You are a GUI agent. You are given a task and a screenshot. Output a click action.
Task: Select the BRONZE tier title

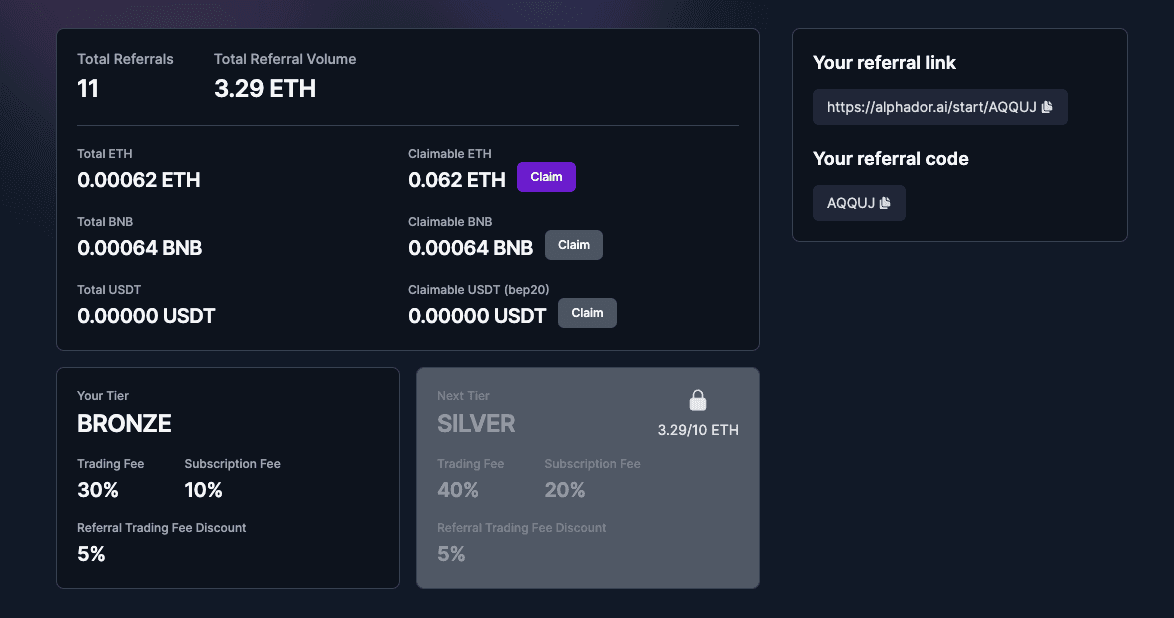(124, 423)
